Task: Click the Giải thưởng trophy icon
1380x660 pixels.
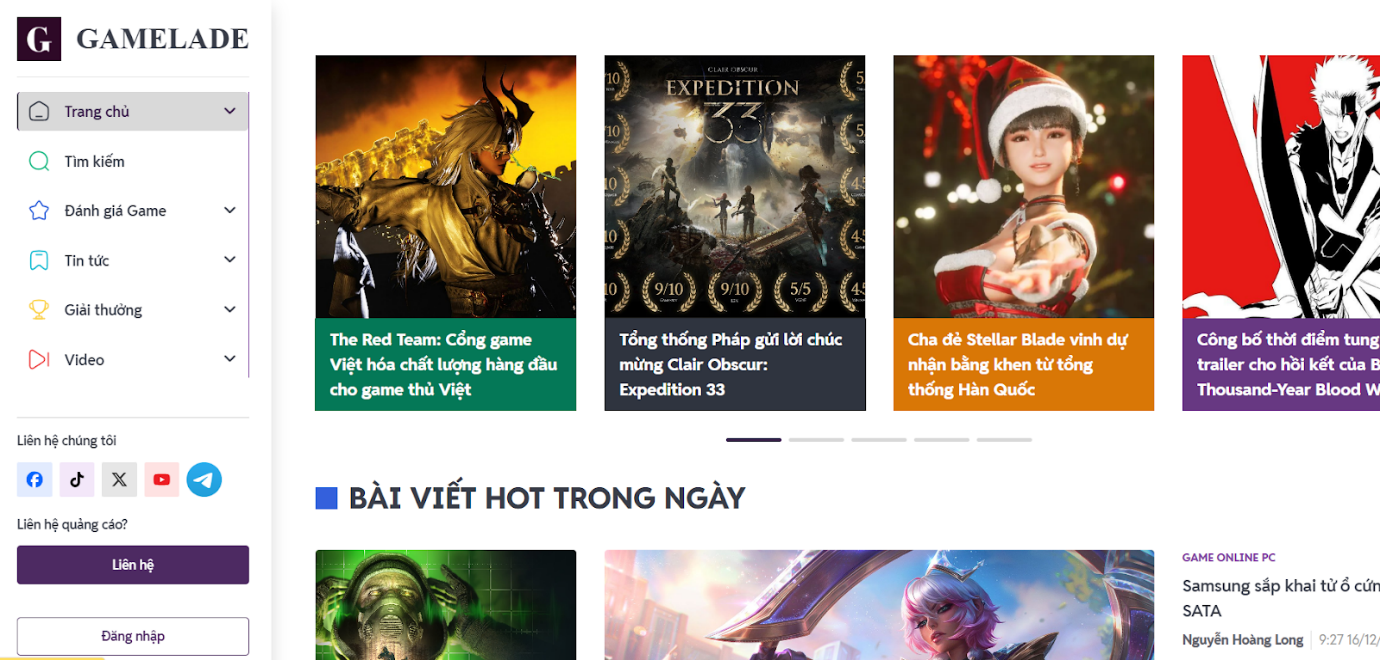Action: (x=39, y=310)
